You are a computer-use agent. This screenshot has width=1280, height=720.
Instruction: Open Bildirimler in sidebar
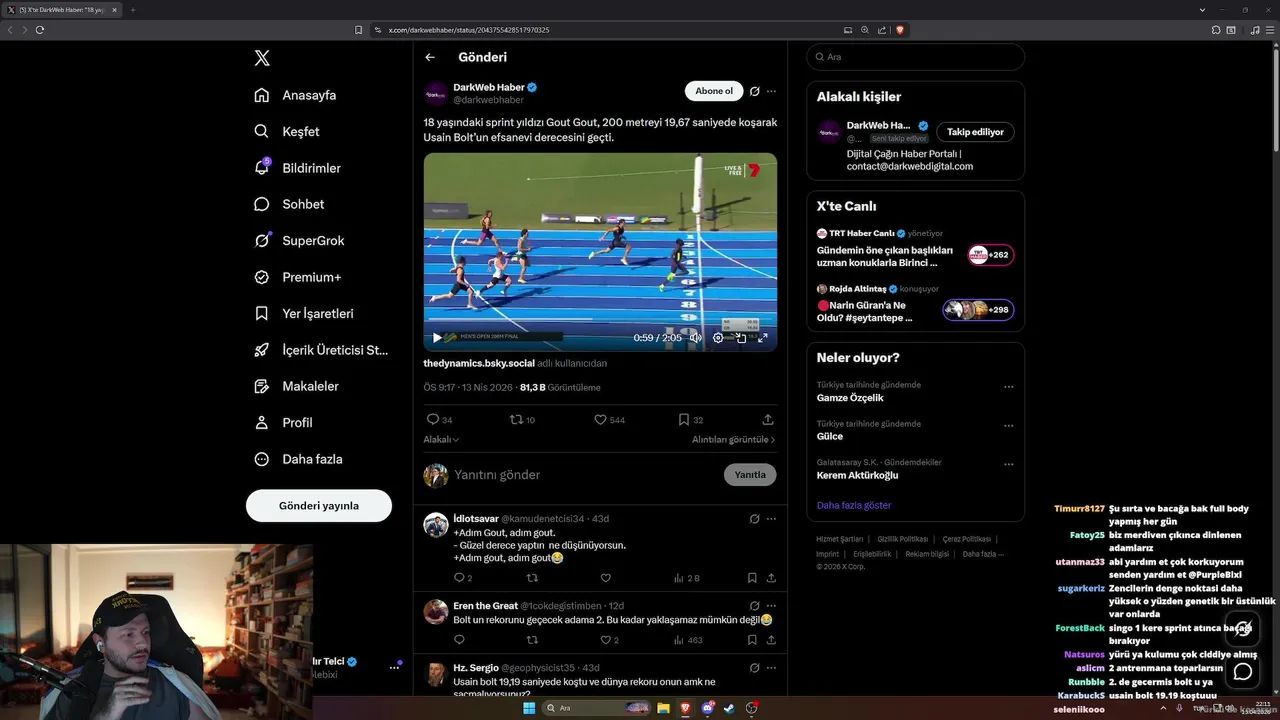(x=297, y=168)
